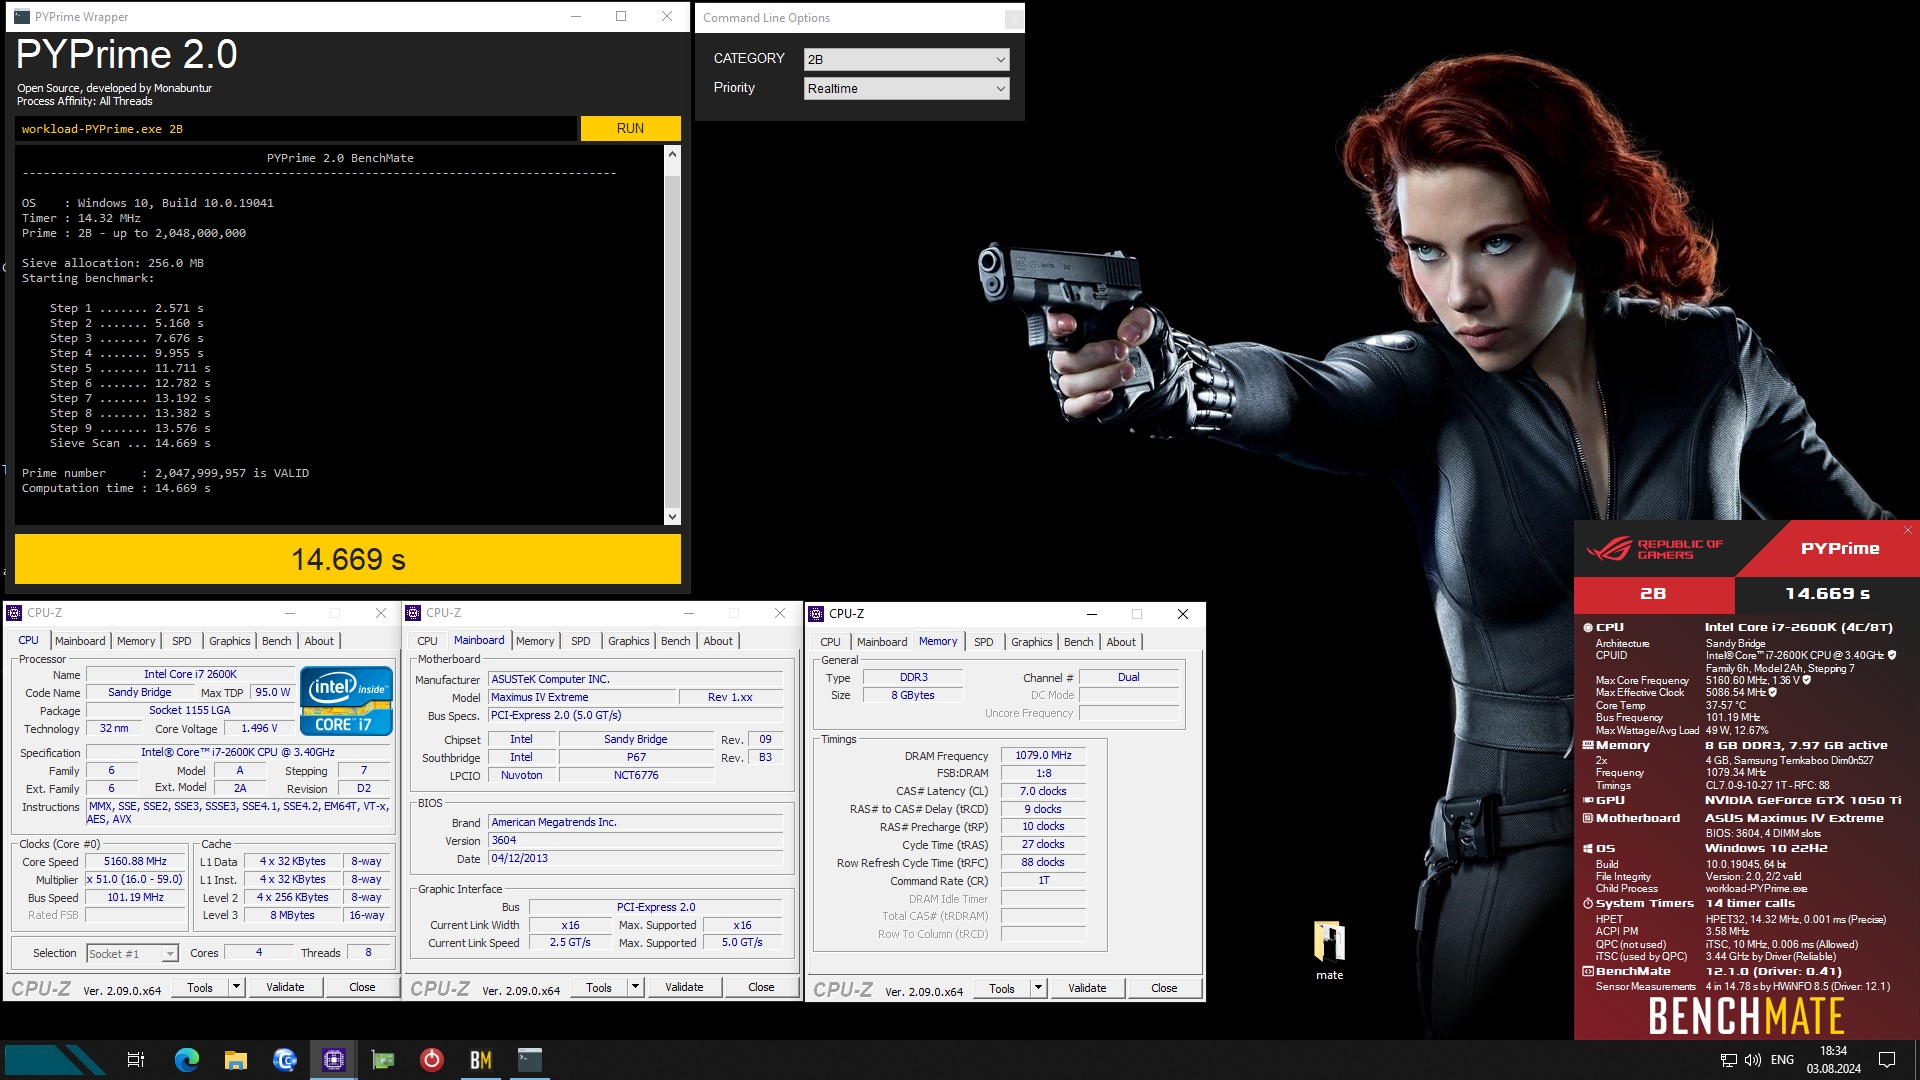Click the Intel Core i7 logo in CPU-Z
1920x1080 pixels.
[346, 700]
